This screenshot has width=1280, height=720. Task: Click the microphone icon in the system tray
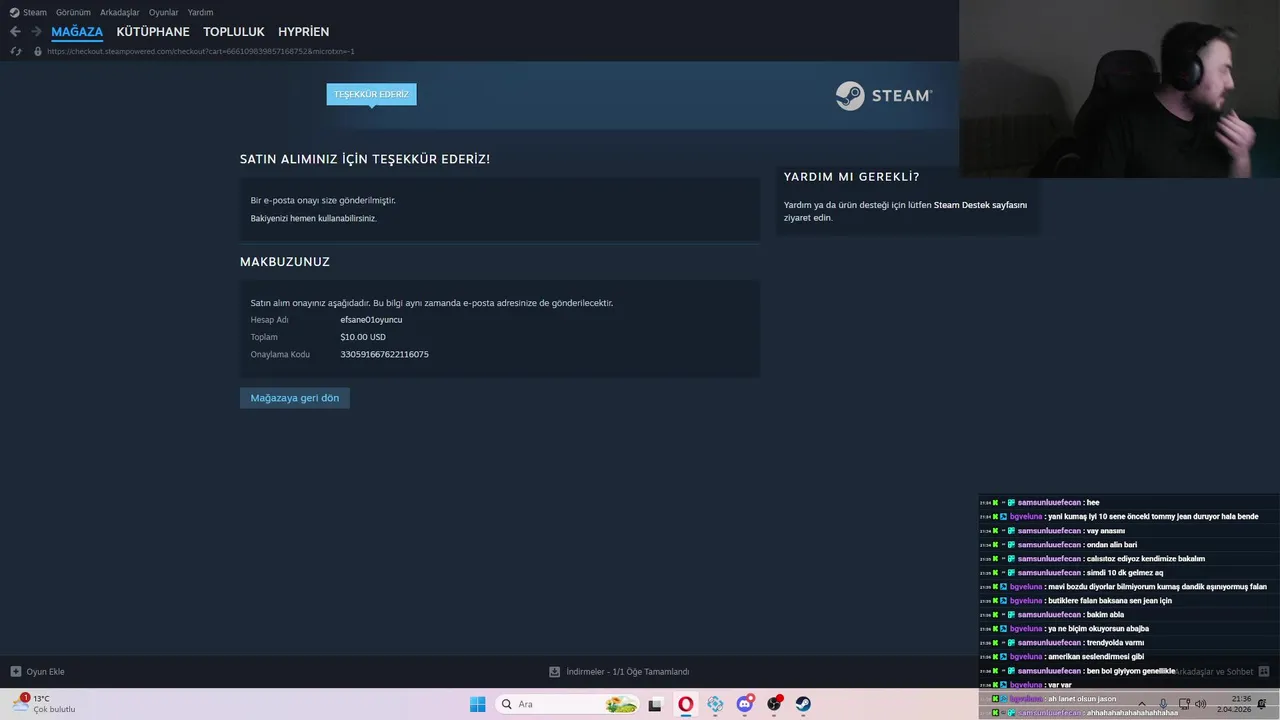1163,704
